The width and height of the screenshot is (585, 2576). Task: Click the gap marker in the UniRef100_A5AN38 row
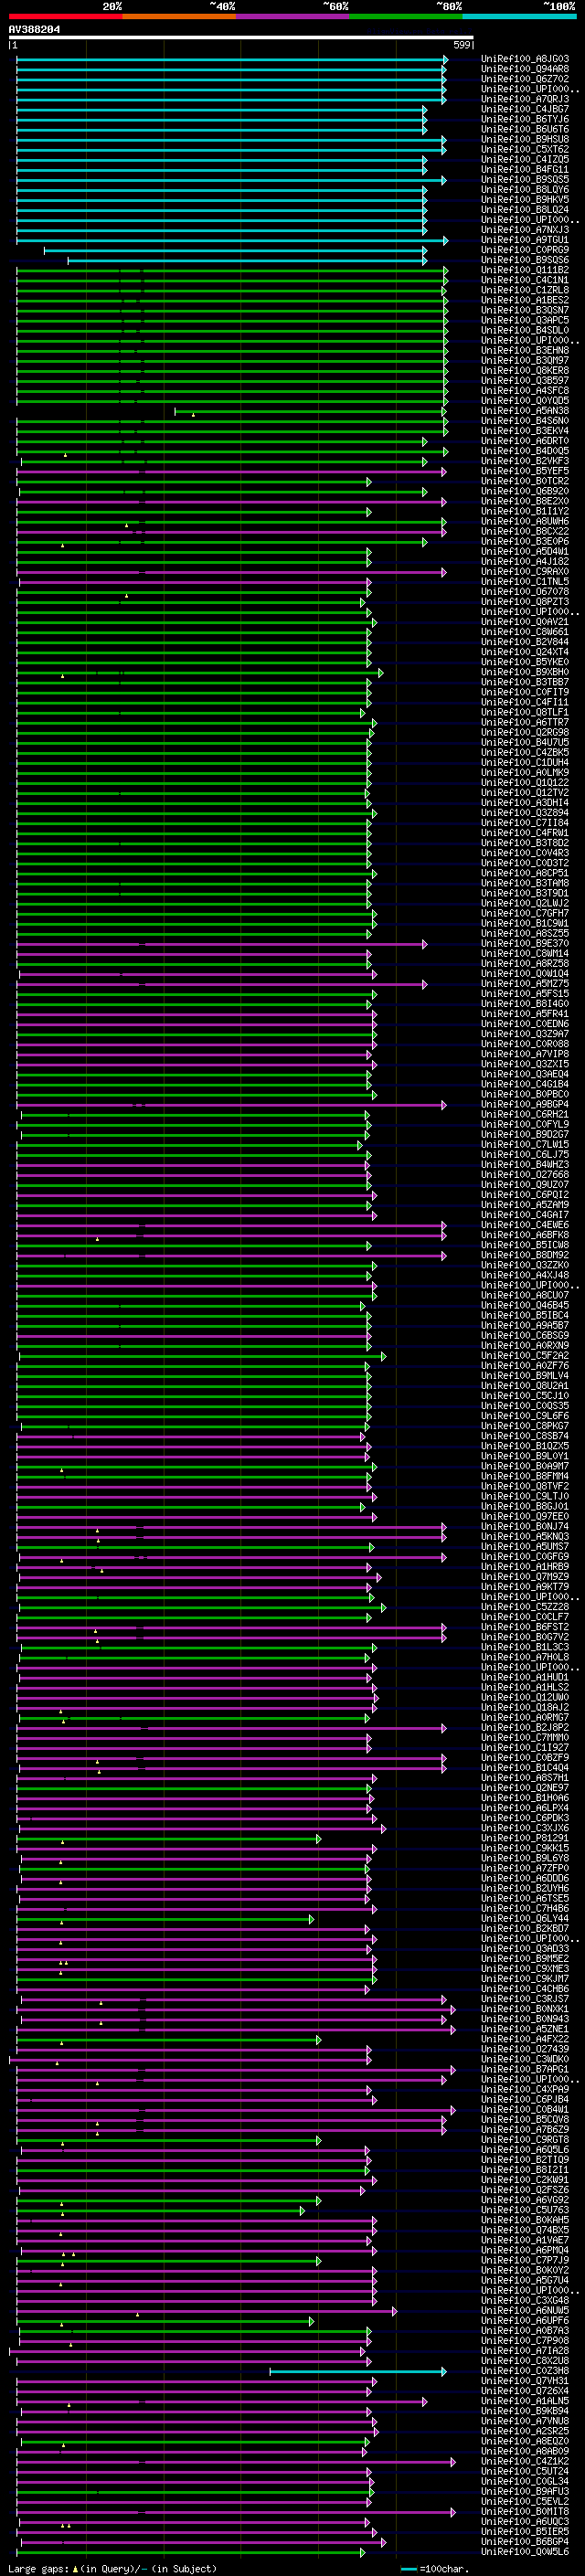point(193,414)
